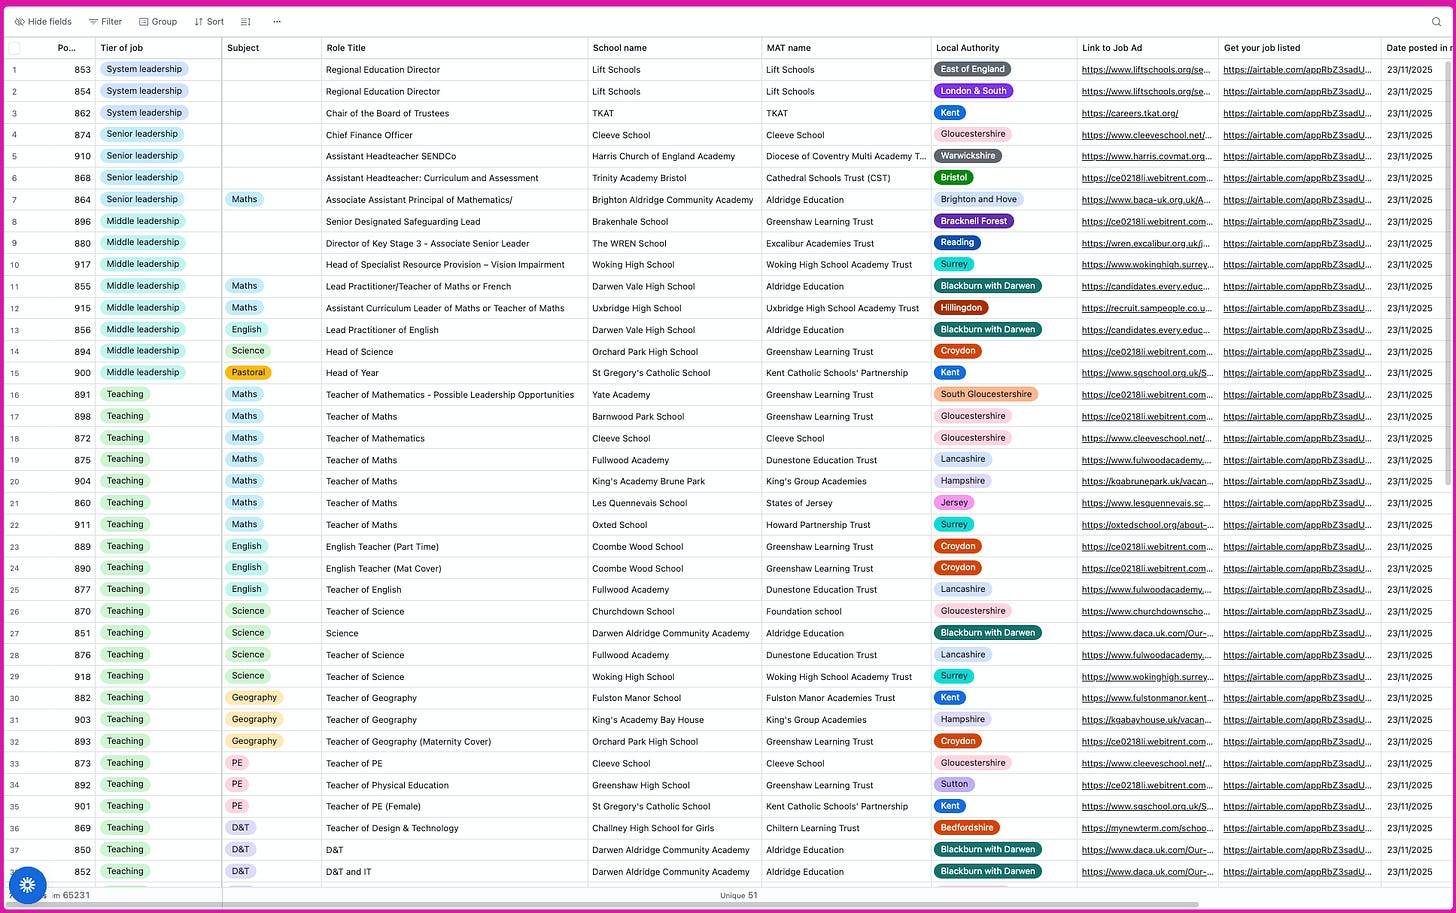Click the Subject column header

point(271,48)
